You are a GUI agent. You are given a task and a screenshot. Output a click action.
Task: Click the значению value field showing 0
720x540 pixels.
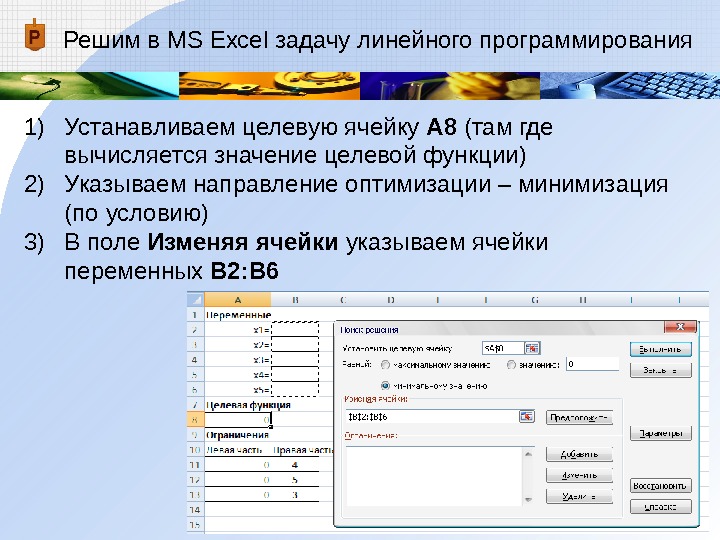[592, 364]
